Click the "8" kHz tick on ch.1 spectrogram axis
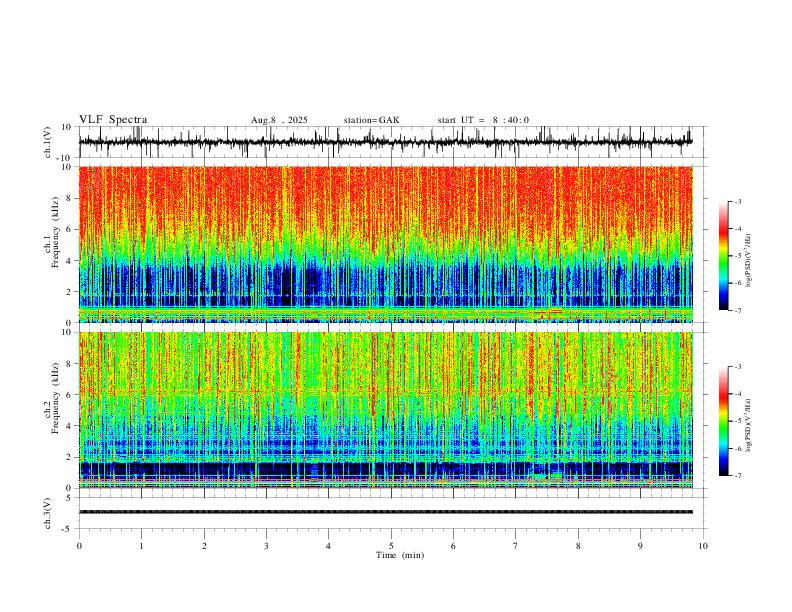Image resolution: width=792 pixels, height=612 pixels. (69, 198)
